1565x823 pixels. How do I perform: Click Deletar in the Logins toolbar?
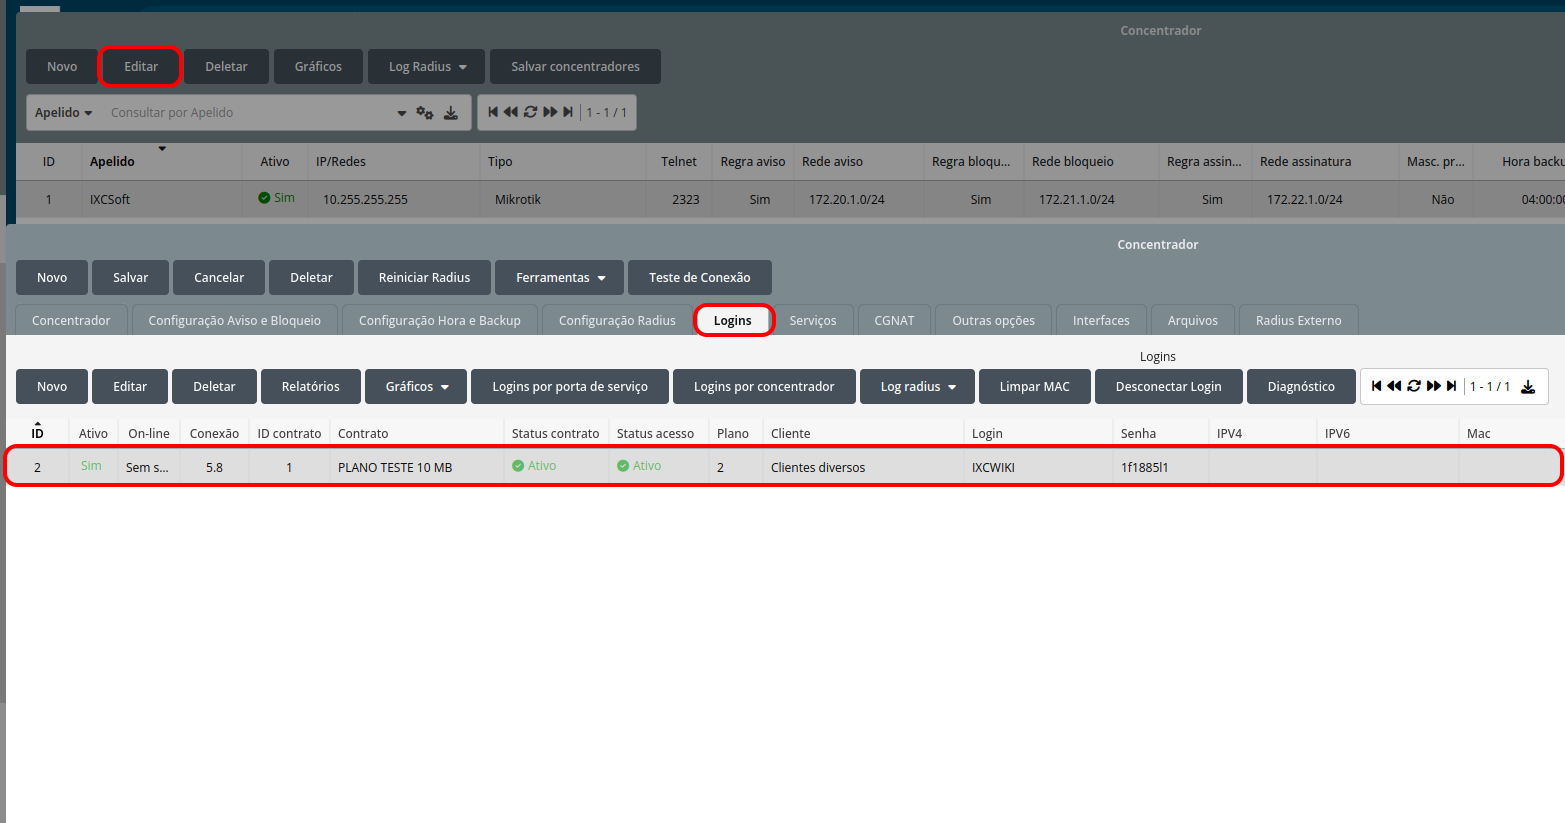214,387
